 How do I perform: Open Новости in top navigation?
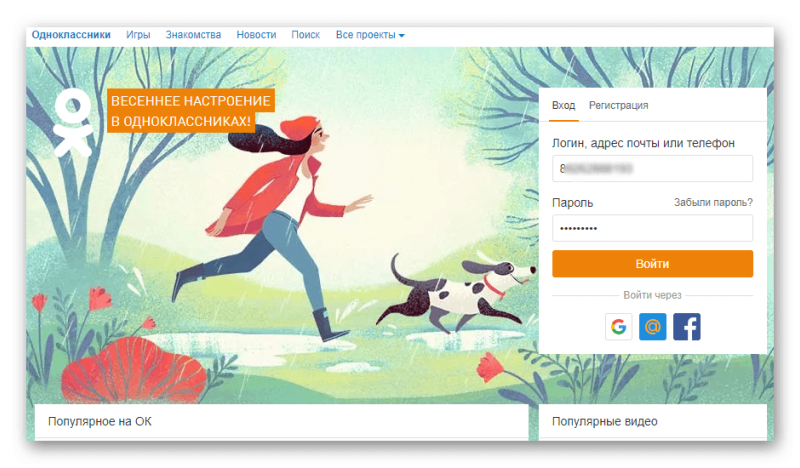click(256, 35)
